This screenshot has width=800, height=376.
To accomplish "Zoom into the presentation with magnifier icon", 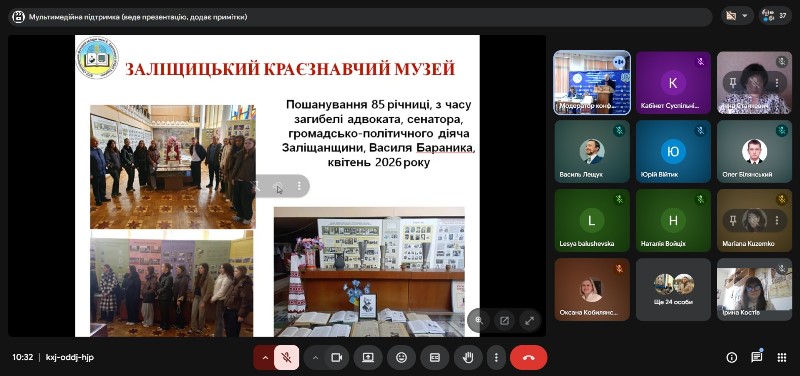I will pyautogui.click(x=479, y=320).
